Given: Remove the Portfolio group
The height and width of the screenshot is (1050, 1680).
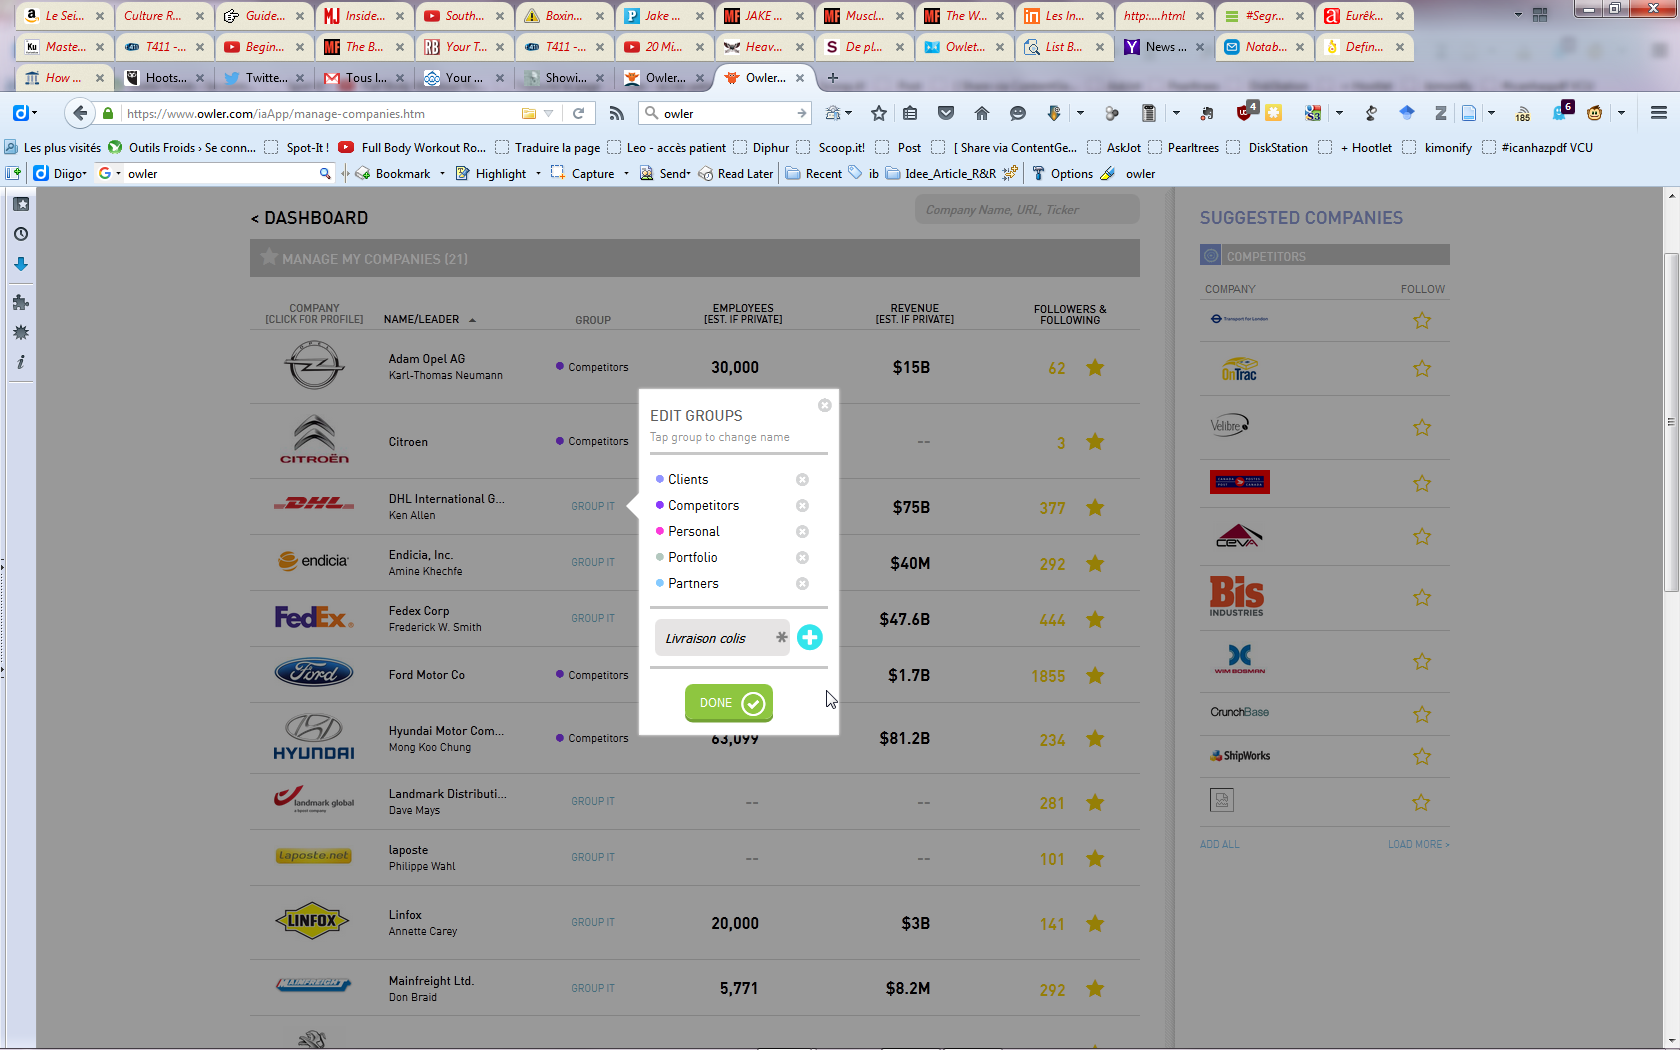Looking at the screenshot, I should [802, 558].
